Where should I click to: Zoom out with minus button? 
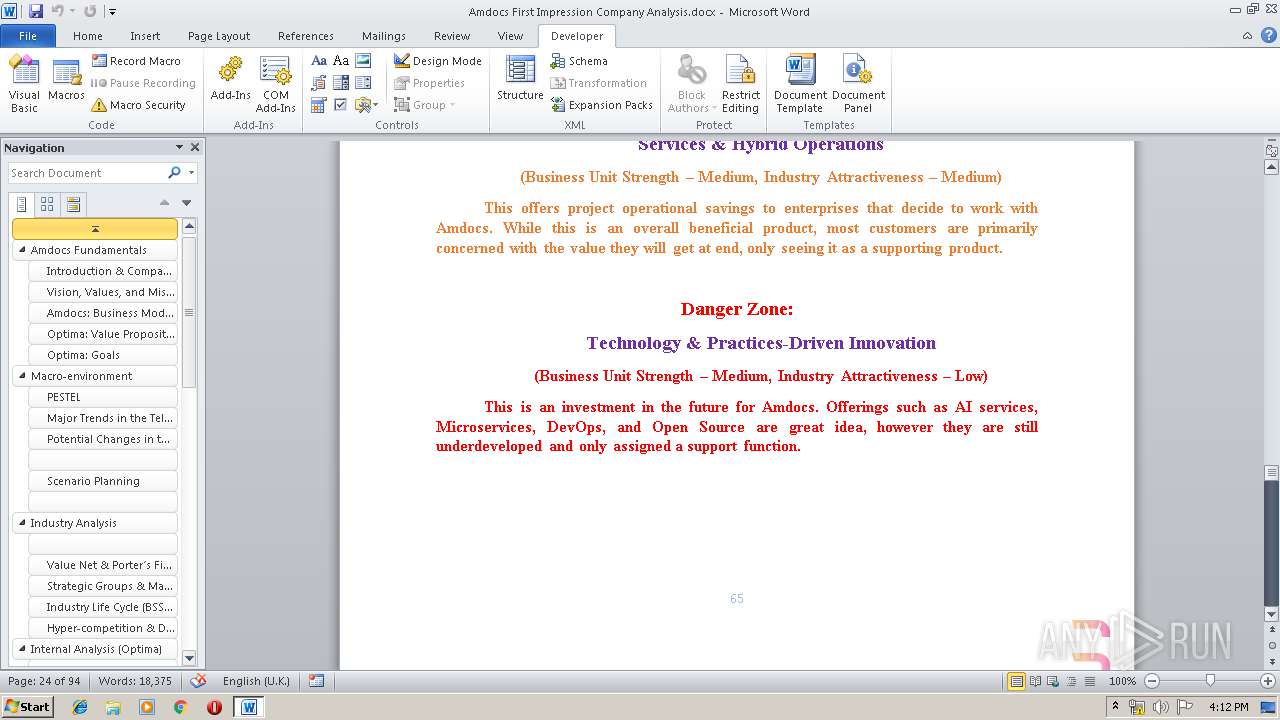[x=1151, y=681]
